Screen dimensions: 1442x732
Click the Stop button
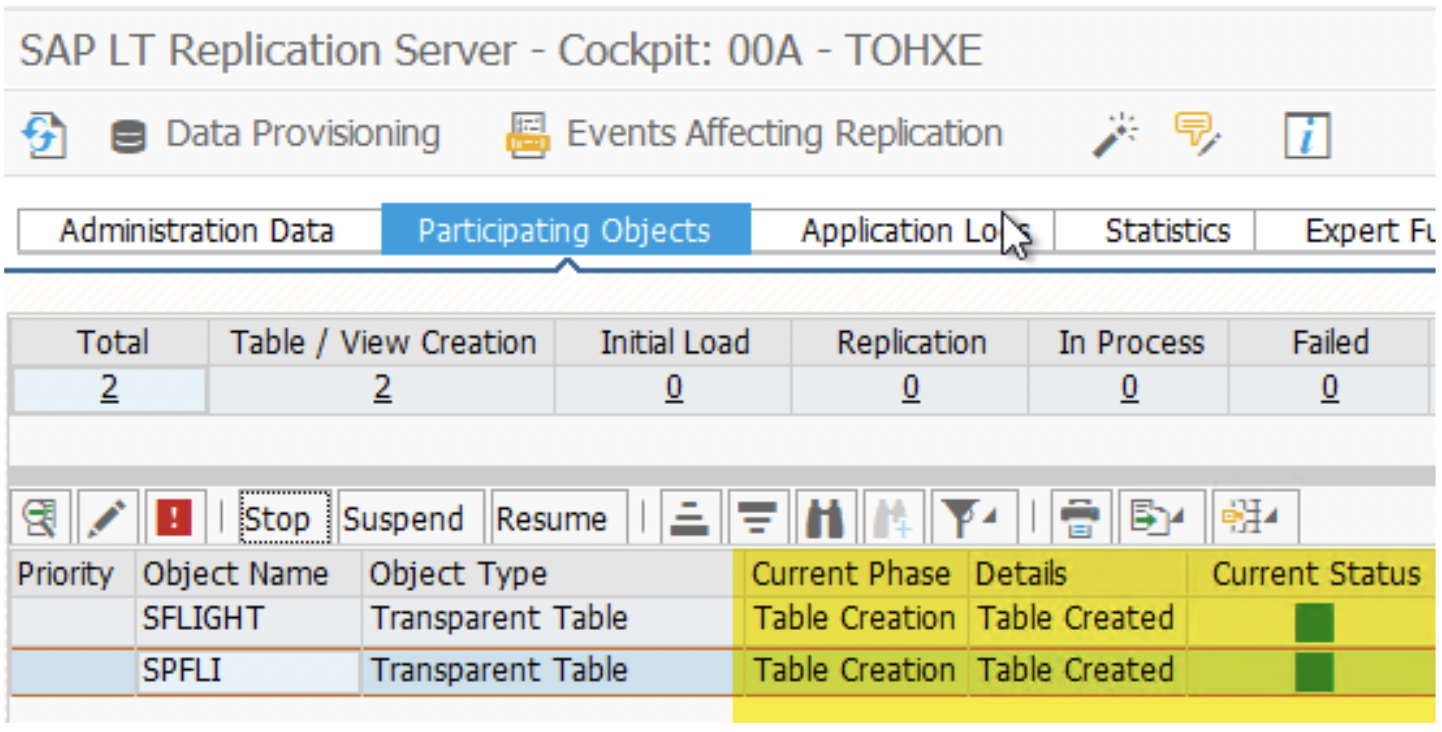point(284,518)
